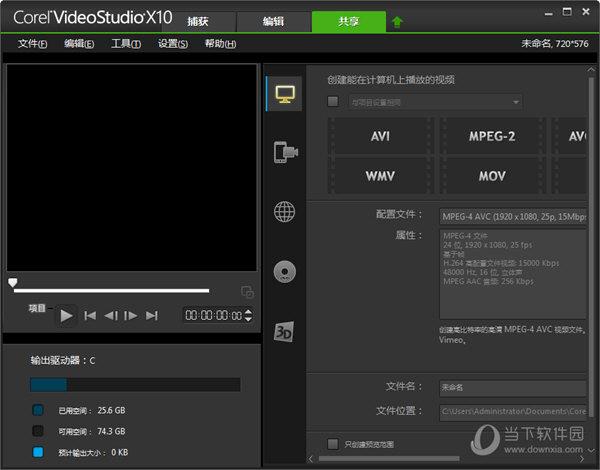Click the output drive usage bar

click(135, 385)
